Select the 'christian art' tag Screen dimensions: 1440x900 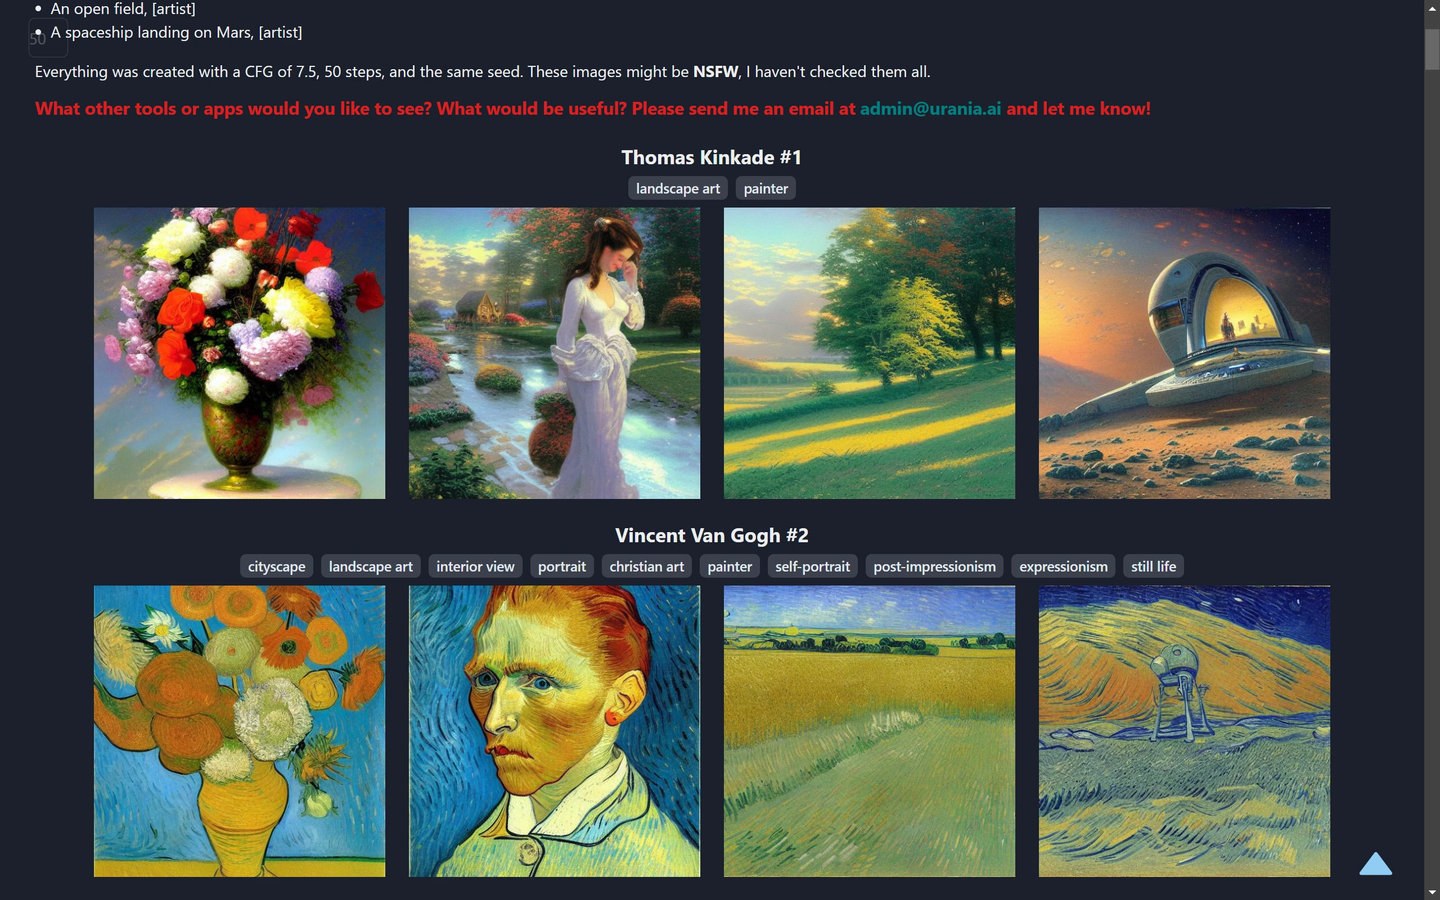647,566
